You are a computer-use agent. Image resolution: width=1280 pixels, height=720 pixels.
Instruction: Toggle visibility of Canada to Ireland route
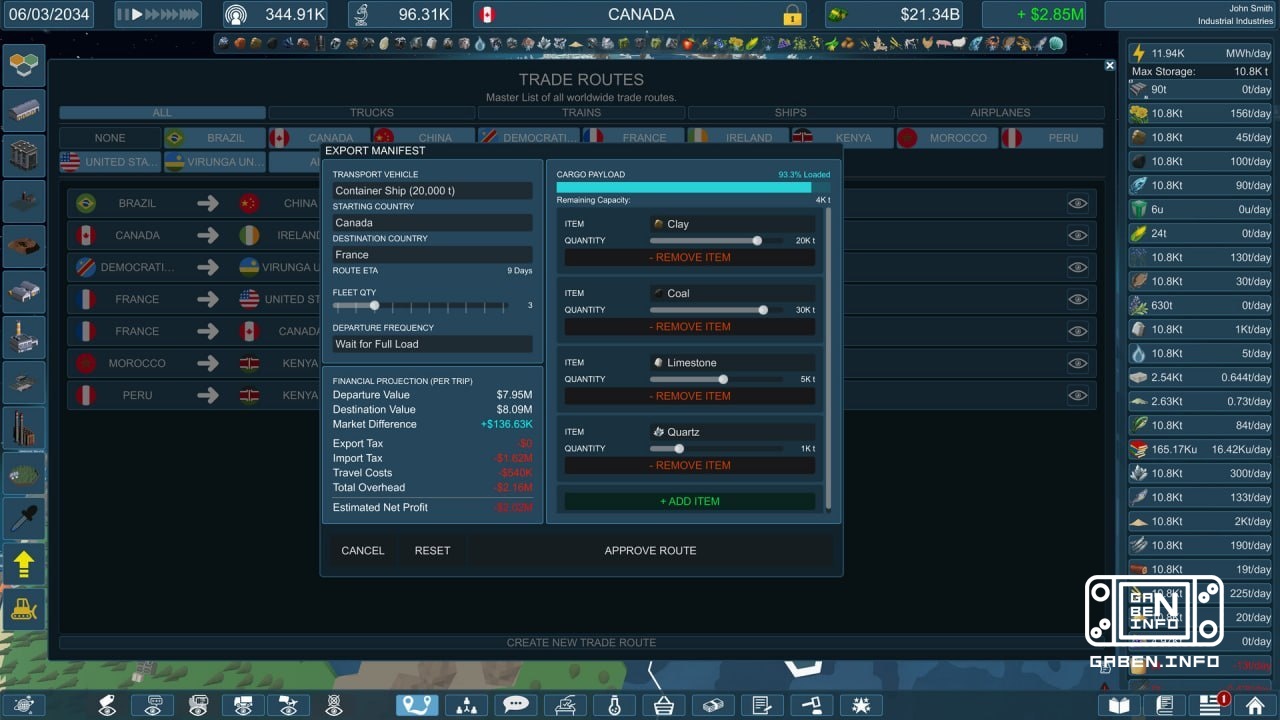click(x=1077, y=235)
